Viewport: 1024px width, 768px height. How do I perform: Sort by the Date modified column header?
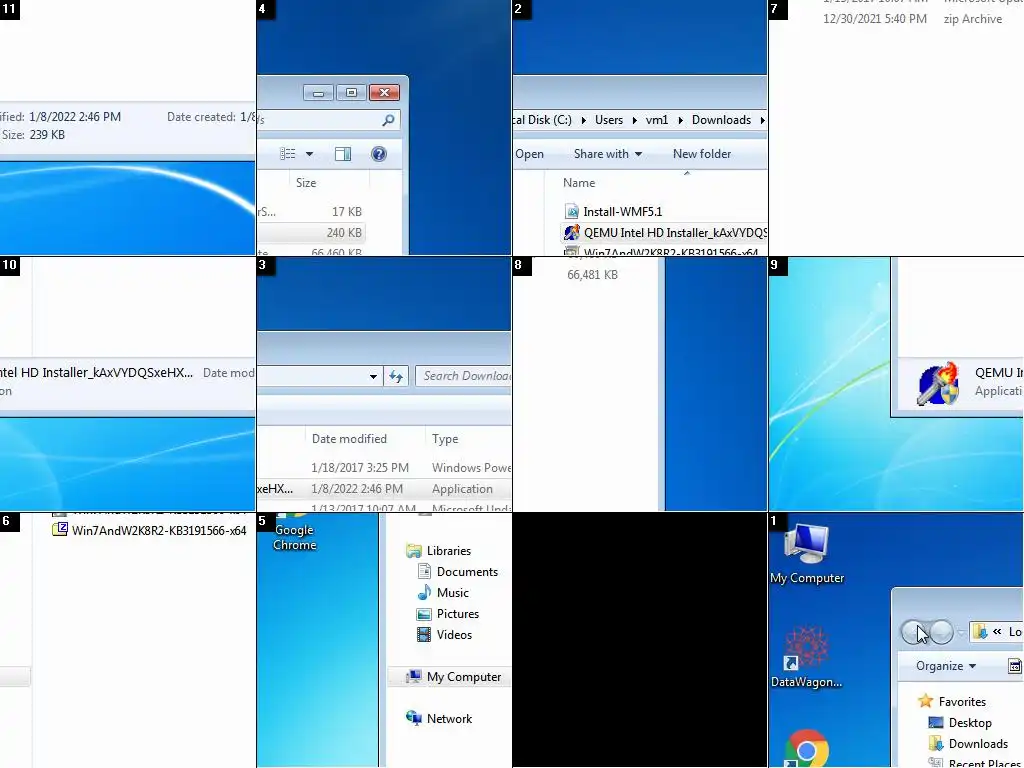pyautogui.click(x=349, y=439)
